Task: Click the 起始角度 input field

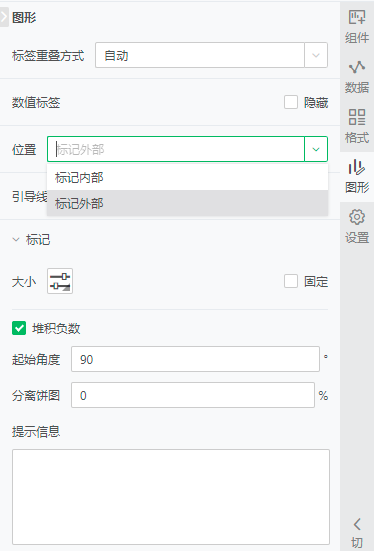Action: coord(195,359)
